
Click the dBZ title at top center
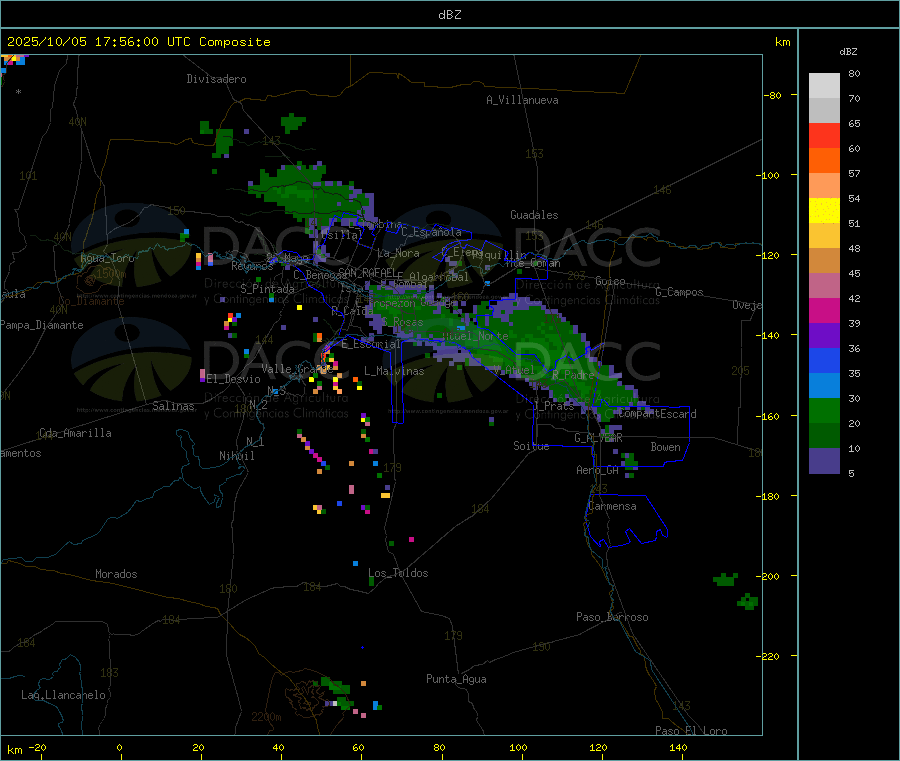449,15
